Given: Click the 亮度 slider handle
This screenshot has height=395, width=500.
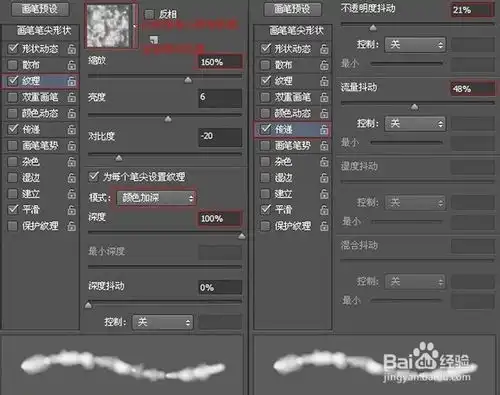Looking at the screenshot, I should point(168,119).
